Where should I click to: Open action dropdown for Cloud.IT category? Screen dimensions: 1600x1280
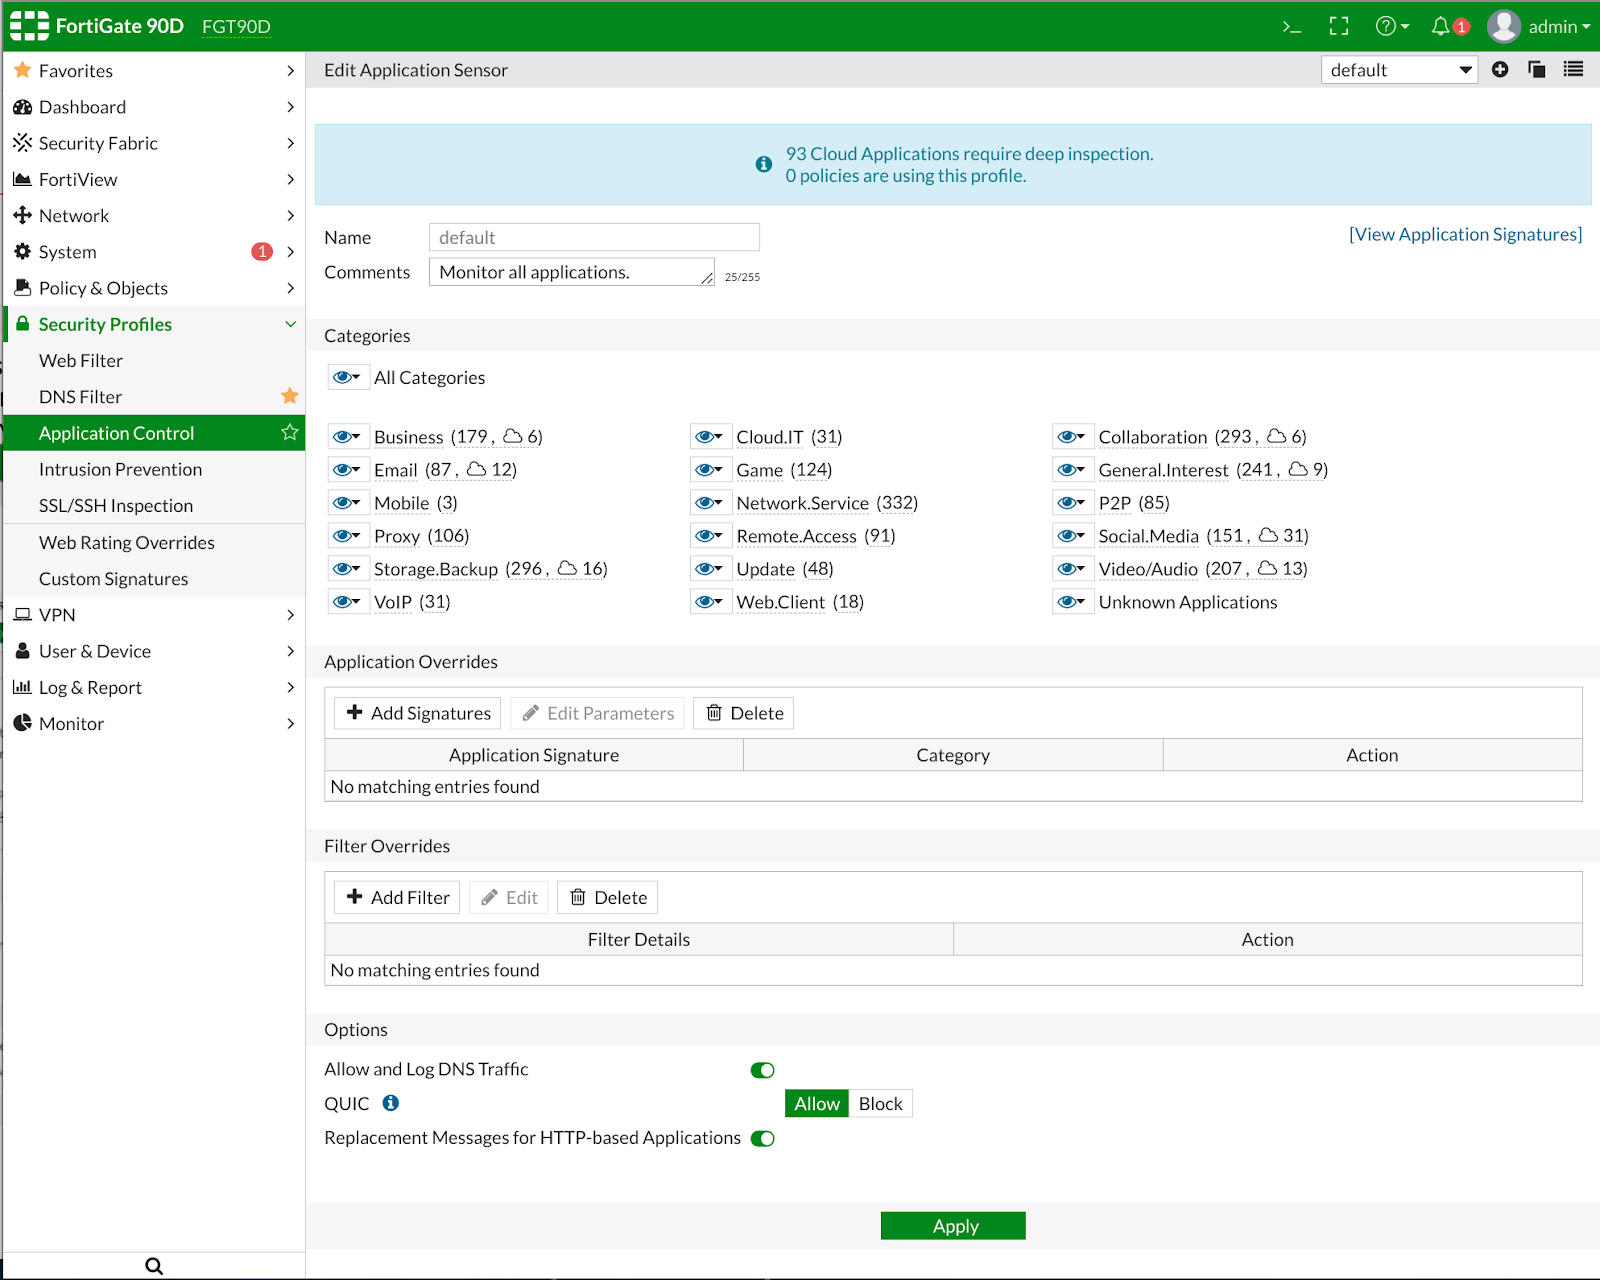click(710, 436)
